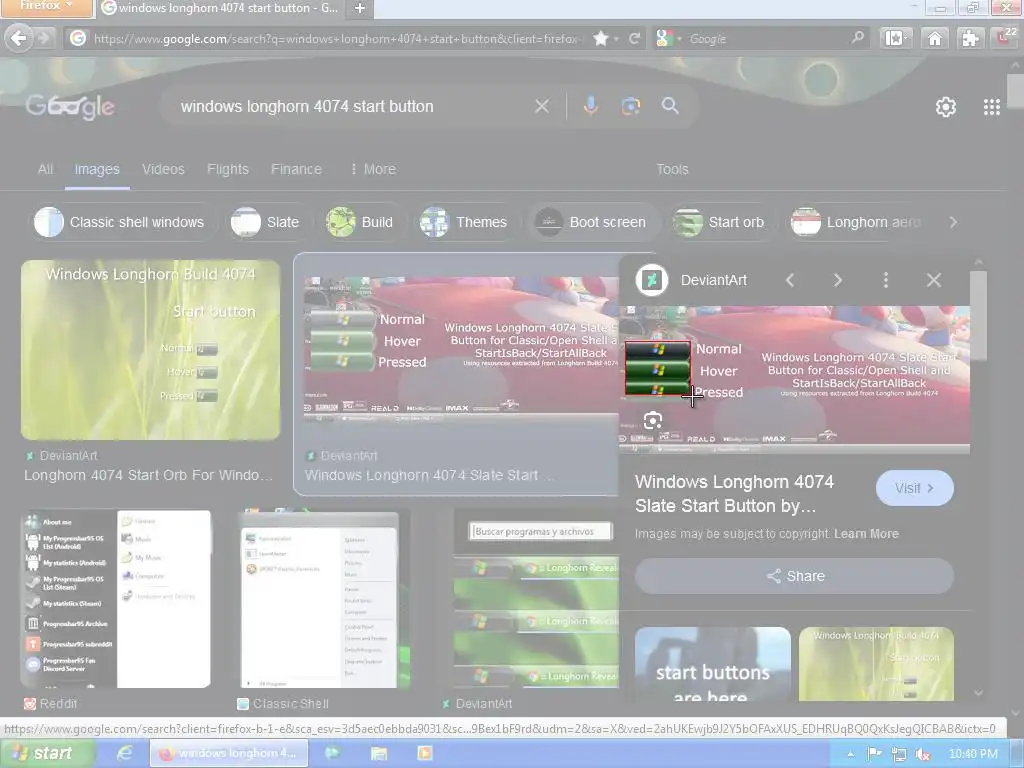
Task: Show next image in preview panel
Action: click(x=838, y=280)
